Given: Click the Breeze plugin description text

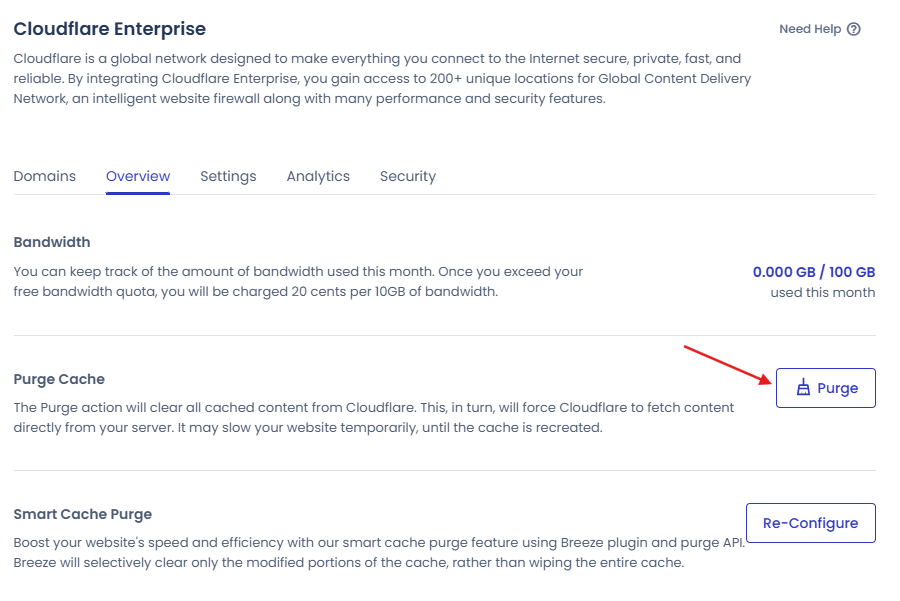Looking at the screenshot, I should pyautogui.click(x=379, y=552).
